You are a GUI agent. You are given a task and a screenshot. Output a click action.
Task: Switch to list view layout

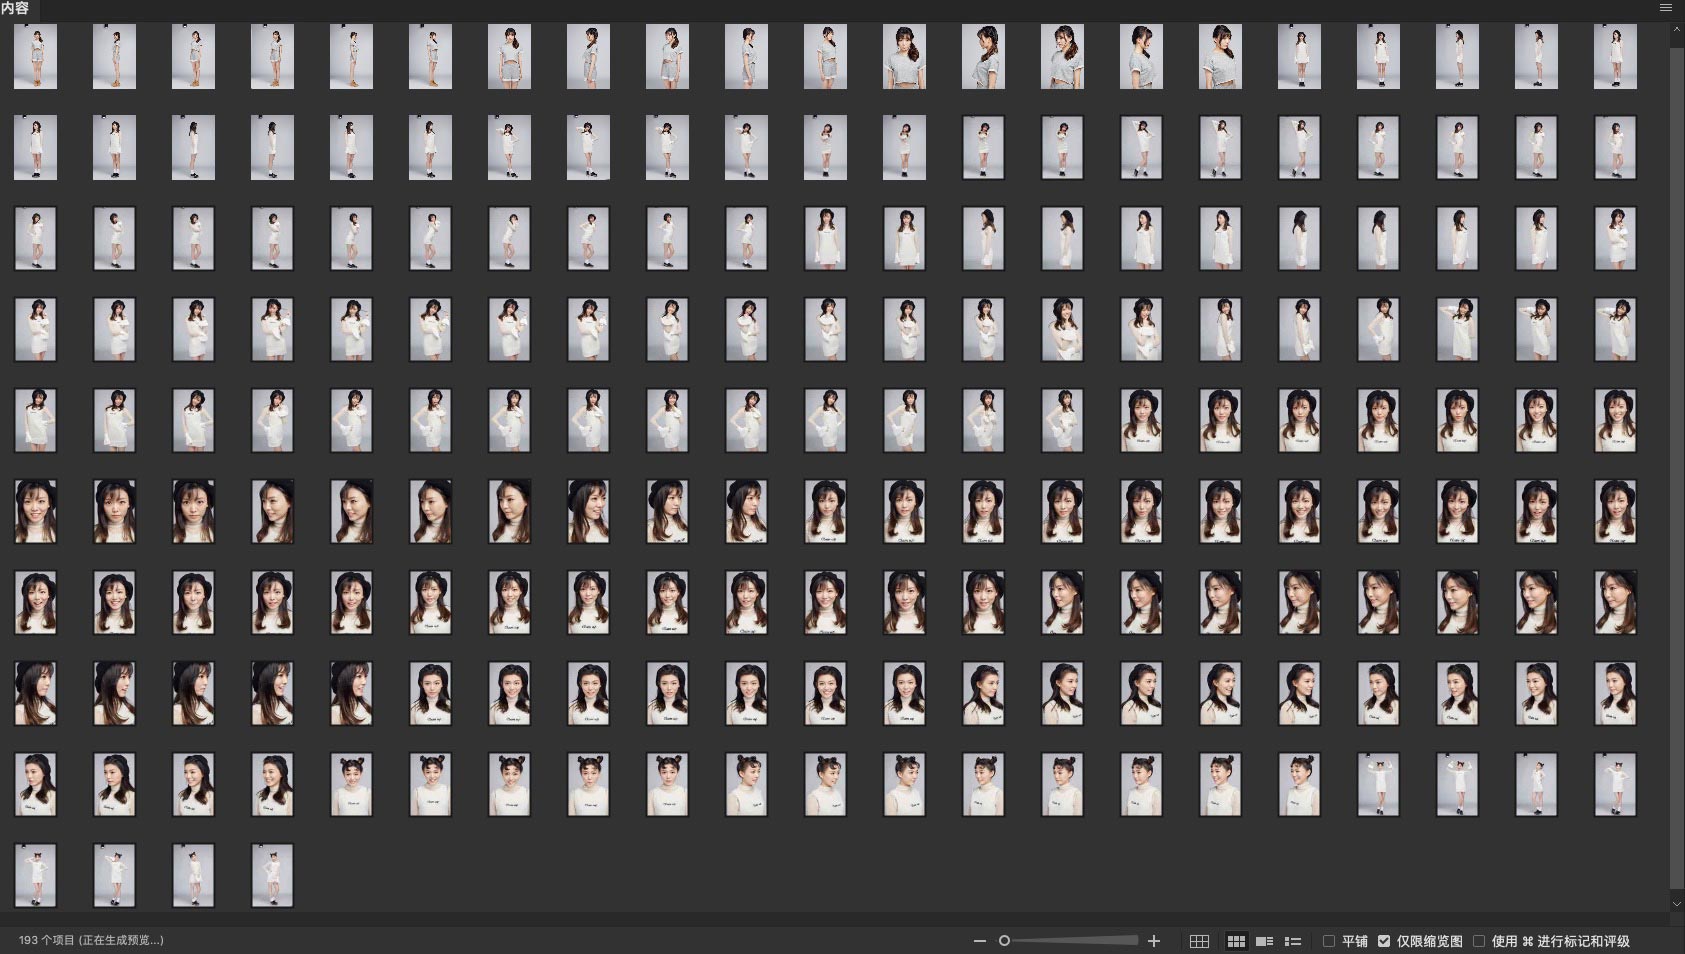[x=1292, y=941]
